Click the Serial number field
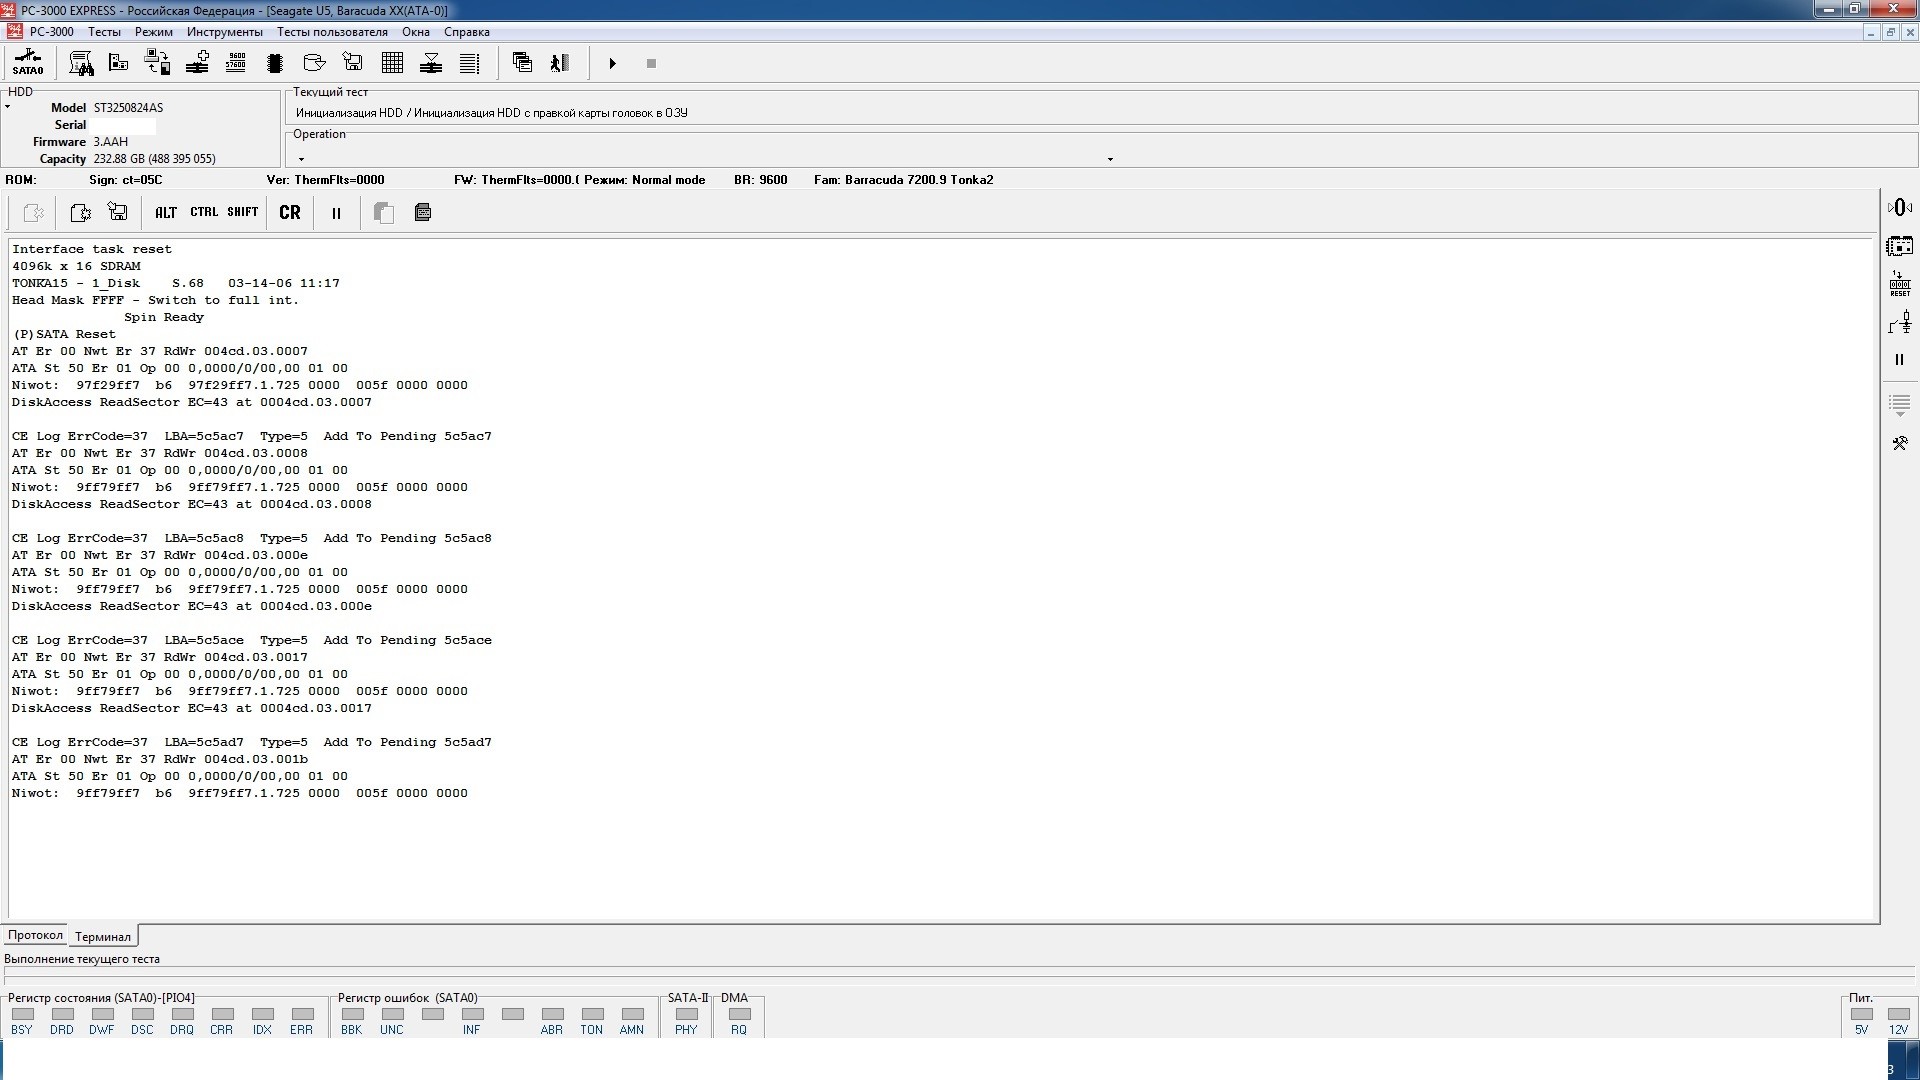This screenshot has width=1920, height=1080. (x=124, y=125)
